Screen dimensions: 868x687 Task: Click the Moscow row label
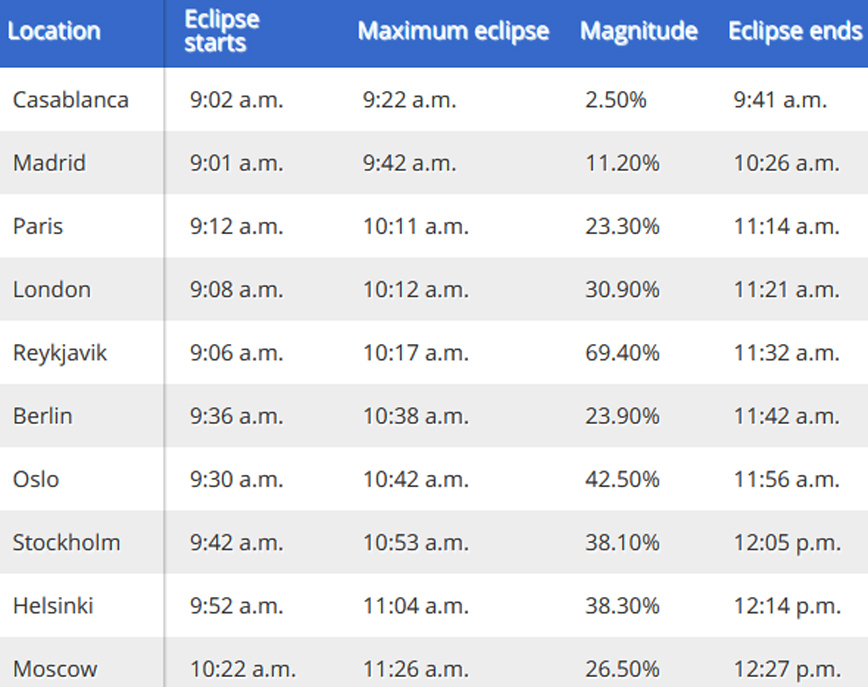55,669
